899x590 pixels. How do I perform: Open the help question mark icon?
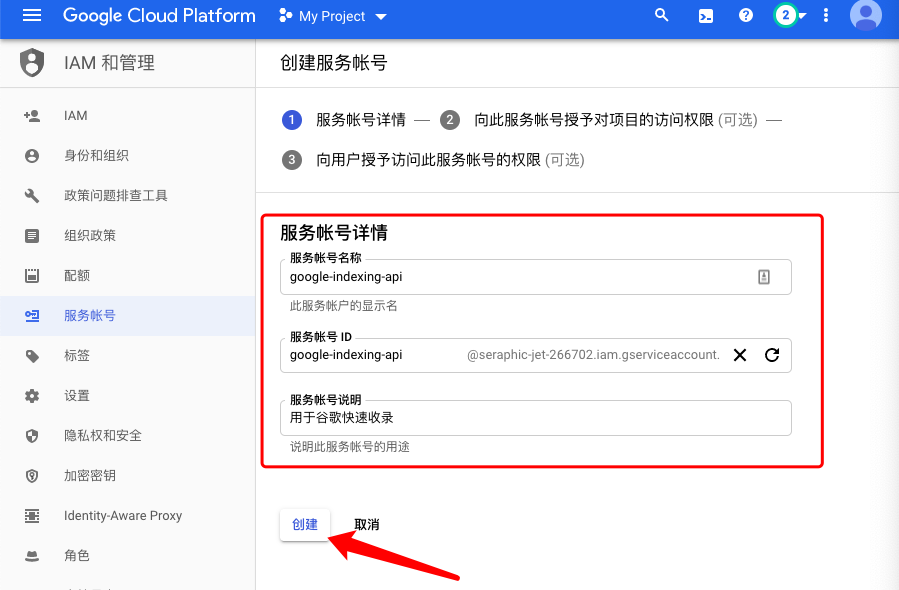pyautogui.click(x=745, y=15)
